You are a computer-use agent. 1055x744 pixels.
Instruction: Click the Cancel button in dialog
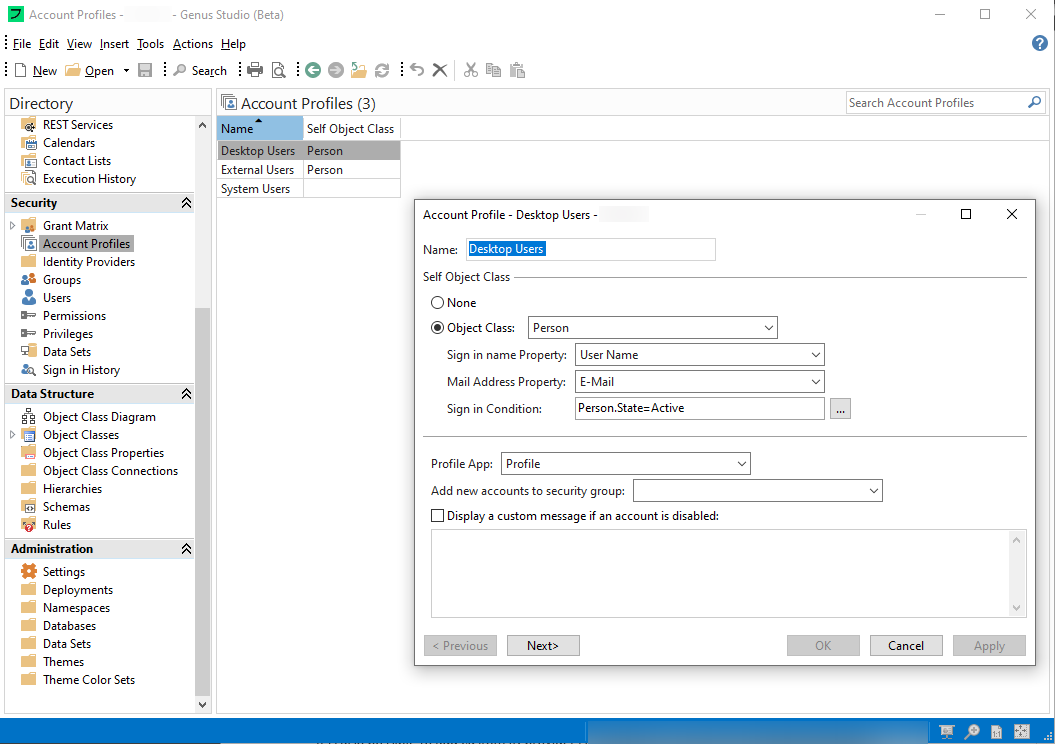point(906,646)
